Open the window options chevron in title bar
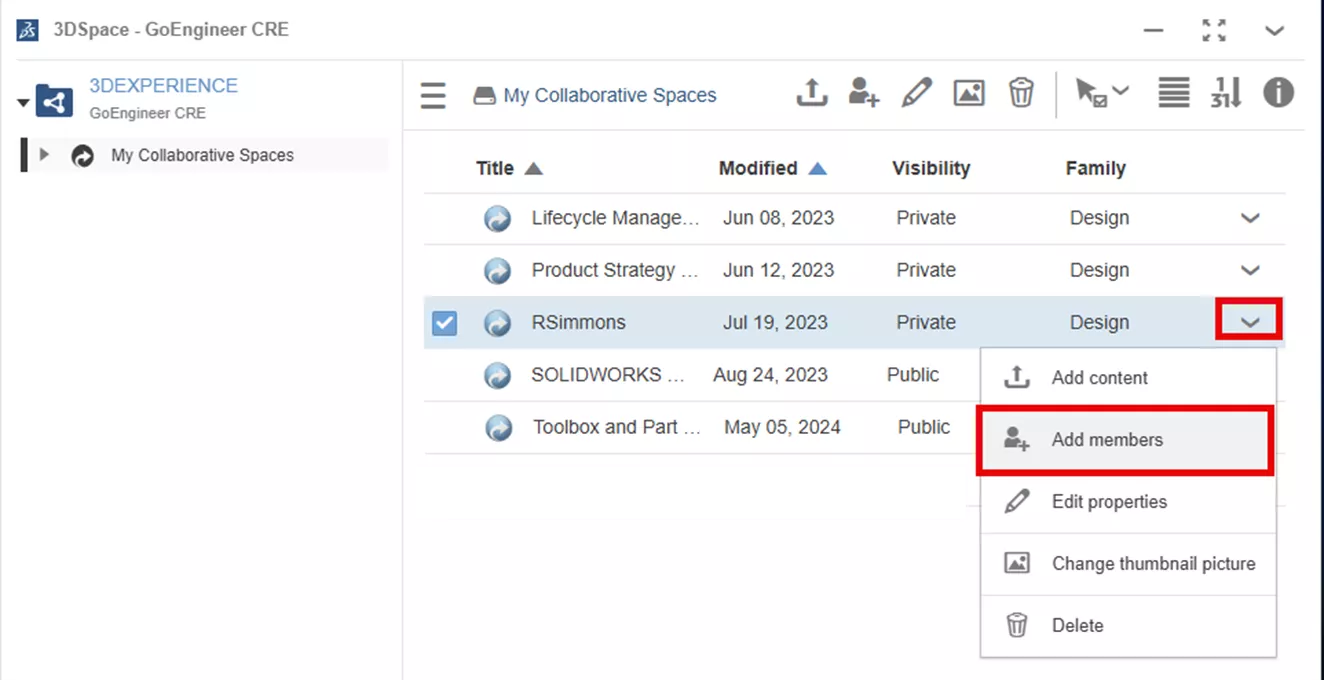This screenshot has width=1324, height=680. (x=1274, y=31)
